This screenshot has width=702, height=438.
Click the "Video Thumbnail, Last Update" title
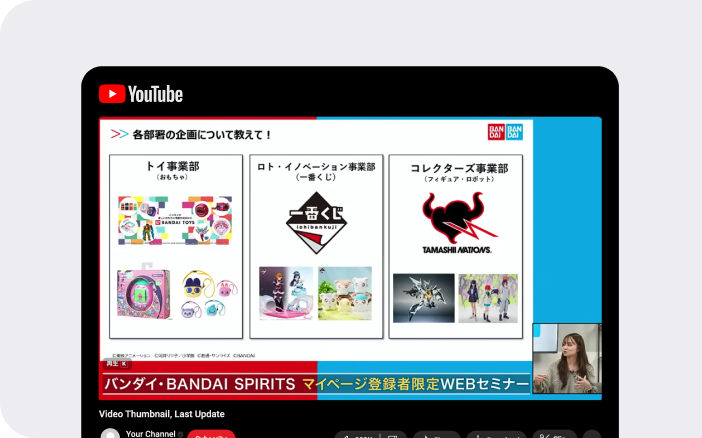tap(162, 414)
